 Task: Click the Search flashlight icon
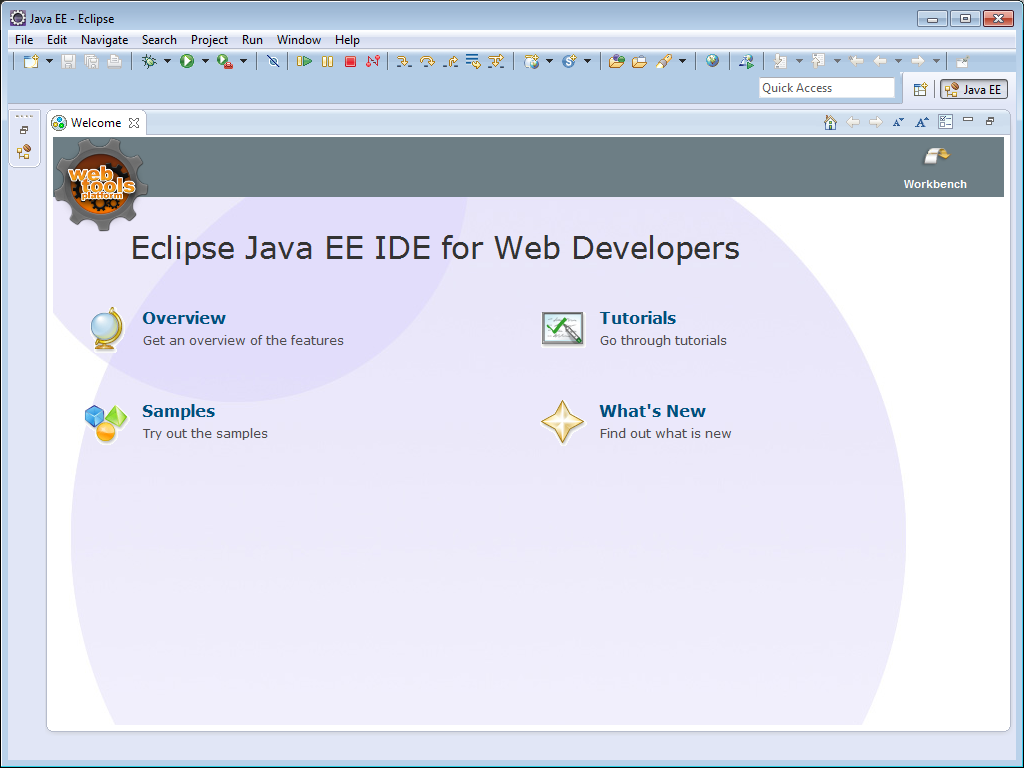pos(664,61)
